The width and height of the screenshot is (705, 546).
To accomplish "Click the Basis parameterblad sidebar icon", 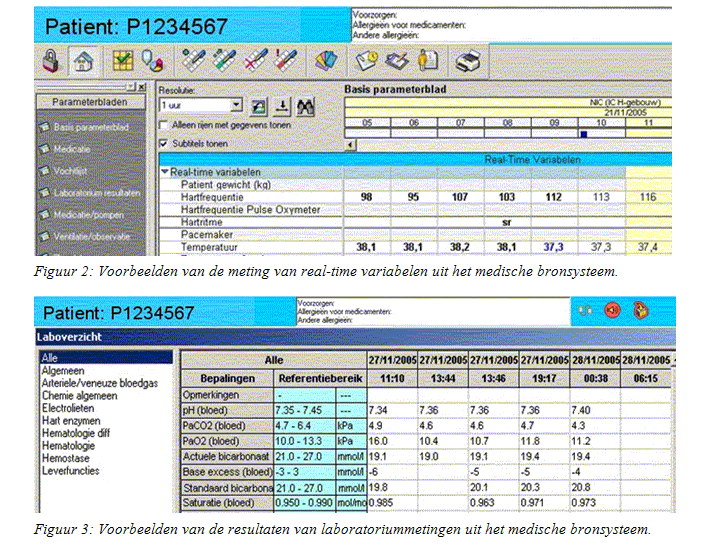I will pyautogui.click(x=44, y=127).
